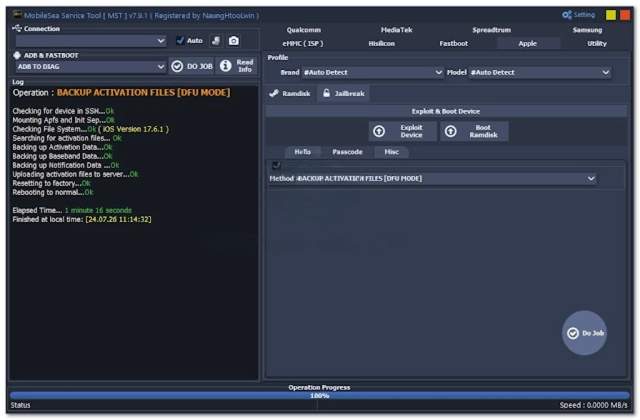Open the Connection port dropdown

[91, 41]
